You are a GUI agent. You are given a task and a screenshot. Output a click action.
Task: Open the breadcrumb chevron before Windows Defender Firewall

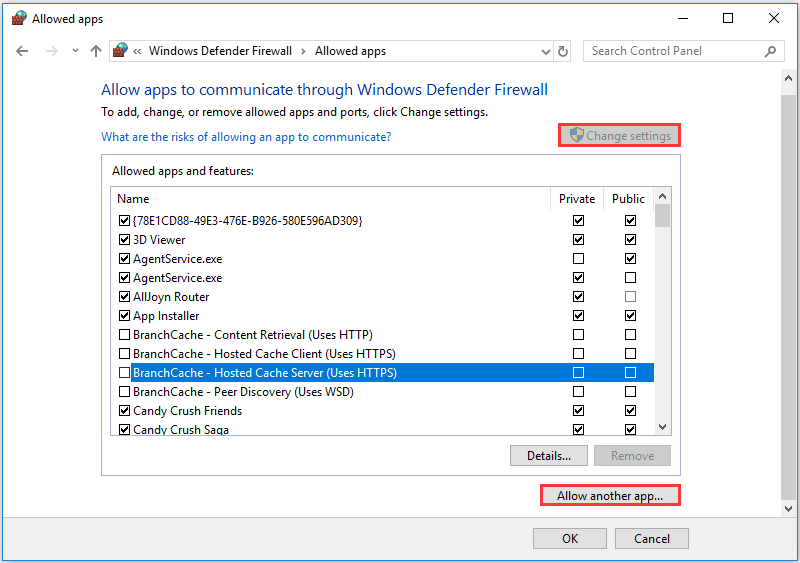pyautogui.click(x=137, y=51)
